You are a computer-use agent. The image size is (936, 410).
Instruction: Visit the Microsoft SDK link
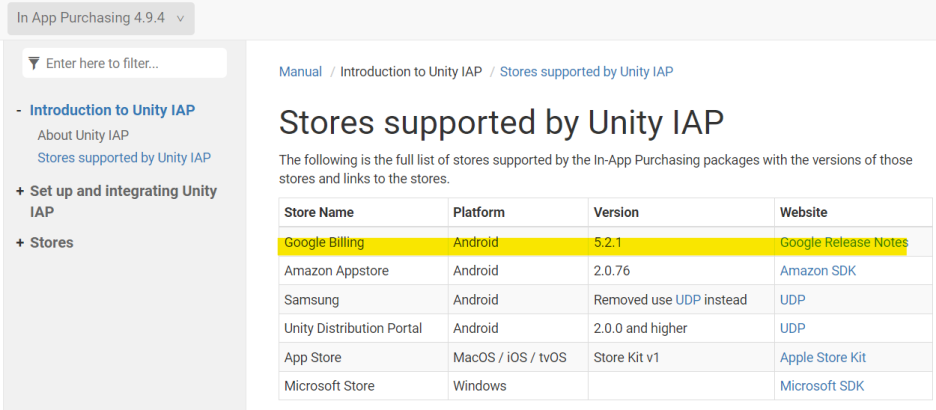point(821,386)
